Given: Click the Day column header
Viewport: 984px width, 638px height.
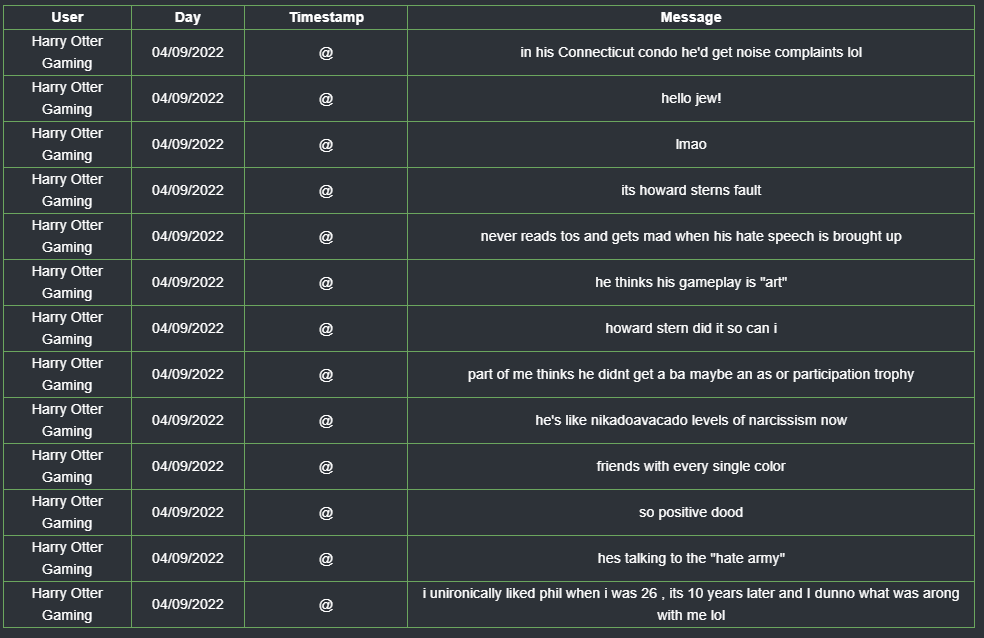Looking at the screenshot, I should 188,18.
